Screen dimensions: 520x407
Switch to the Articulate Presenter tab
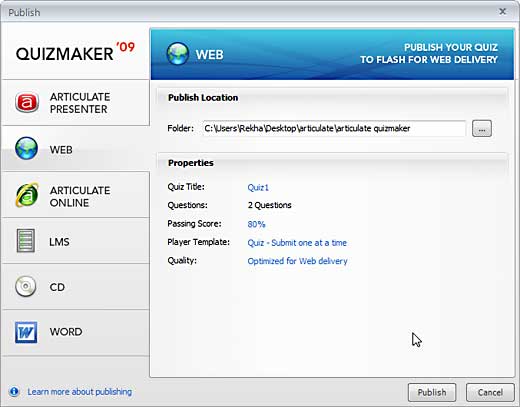tap(76, 103)
